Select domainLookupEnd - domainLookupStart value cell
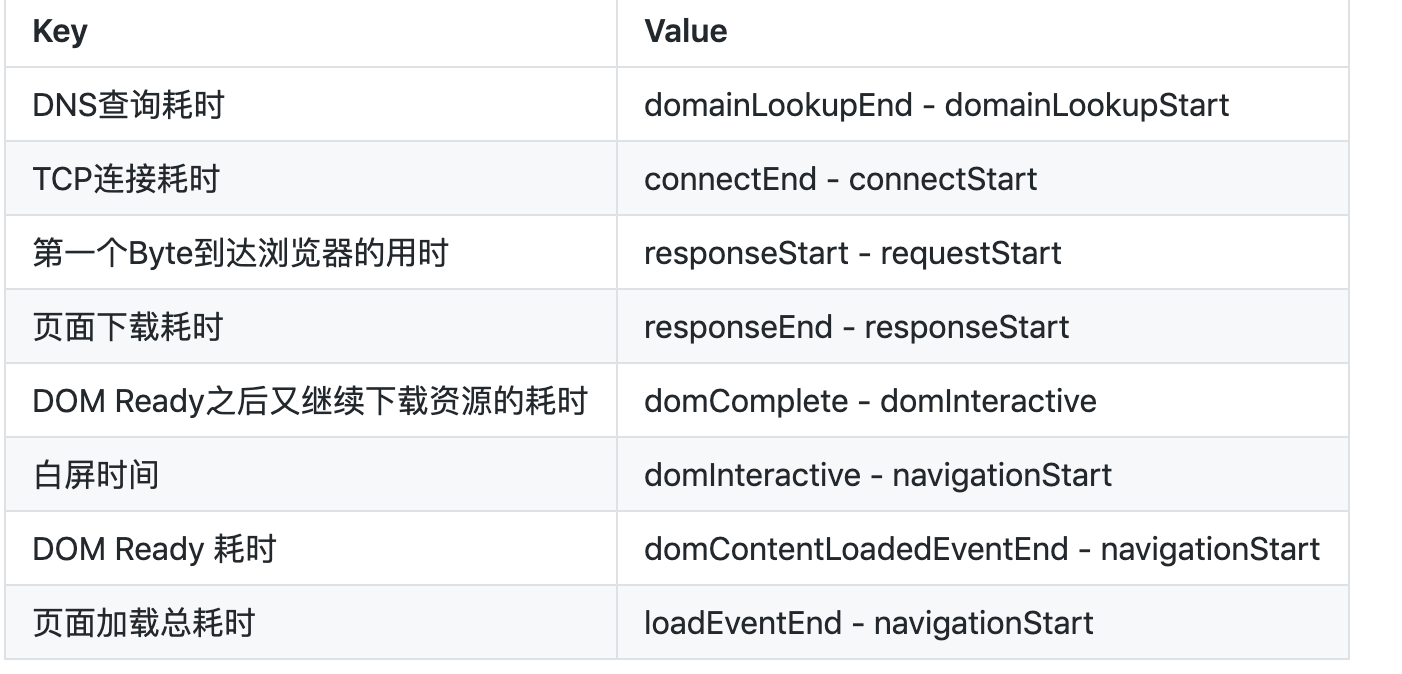 pos(982,104)
